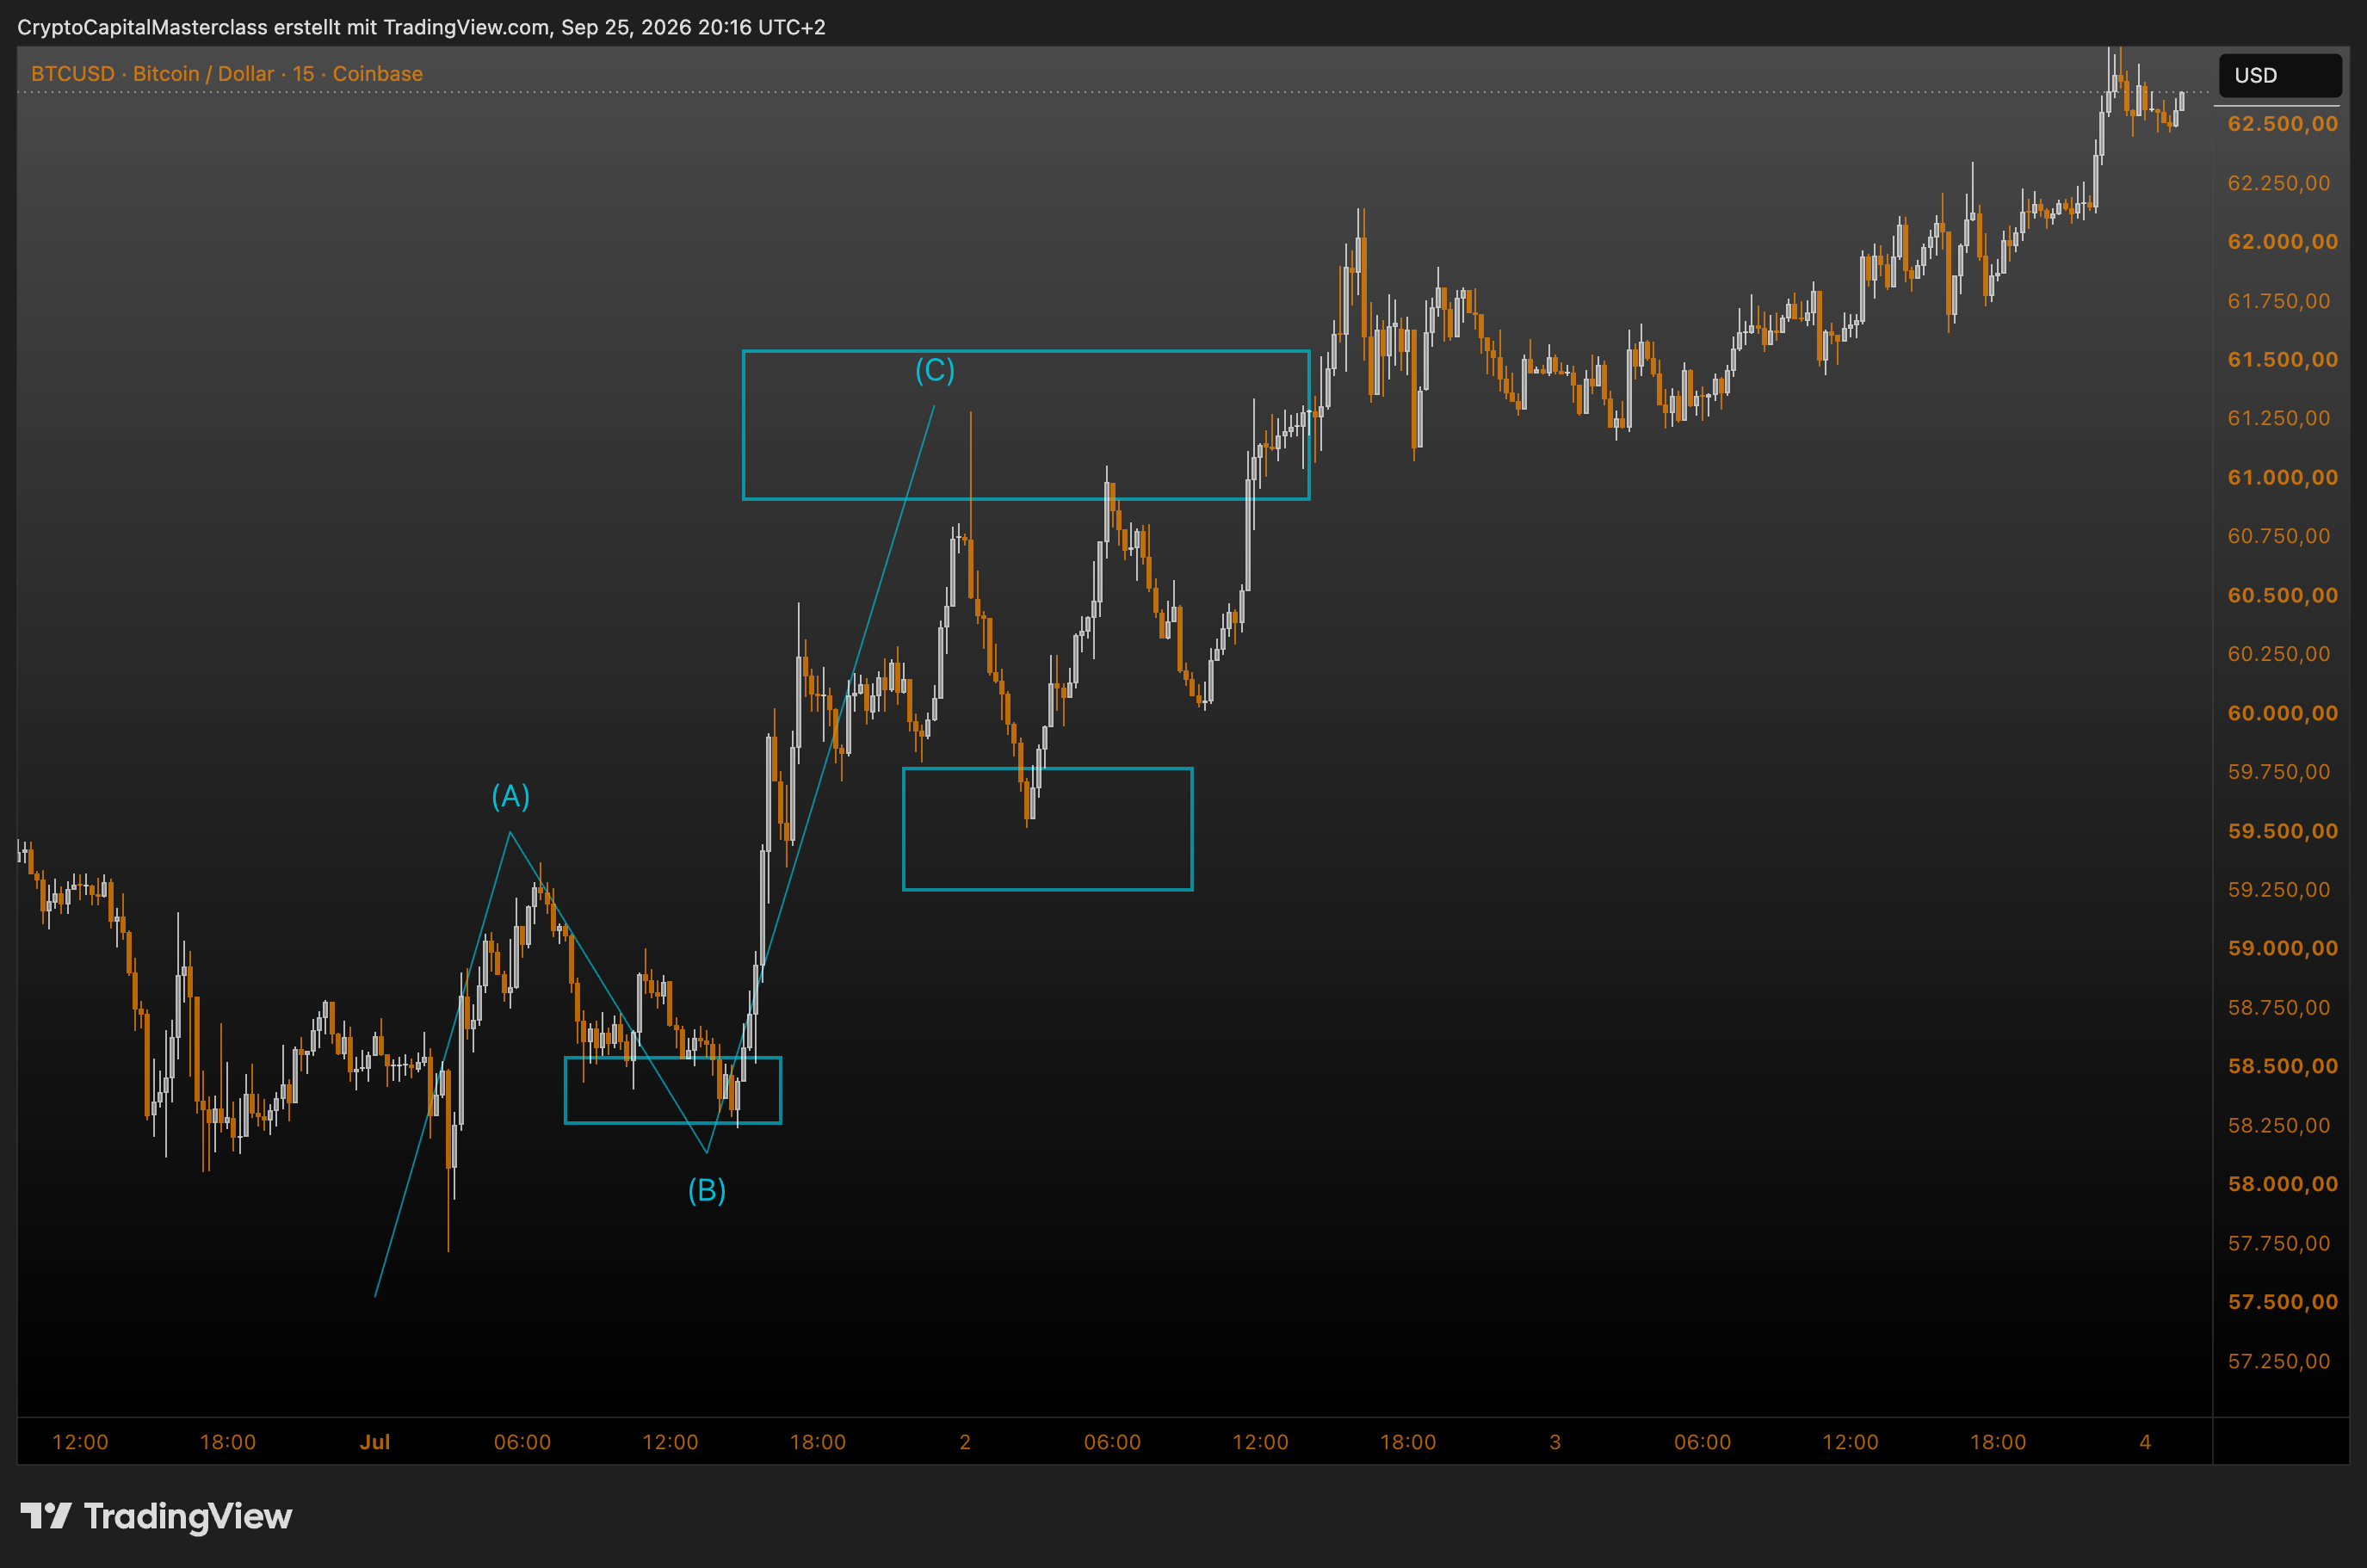Click the day 3 label on time axis

(1555, 1442)
